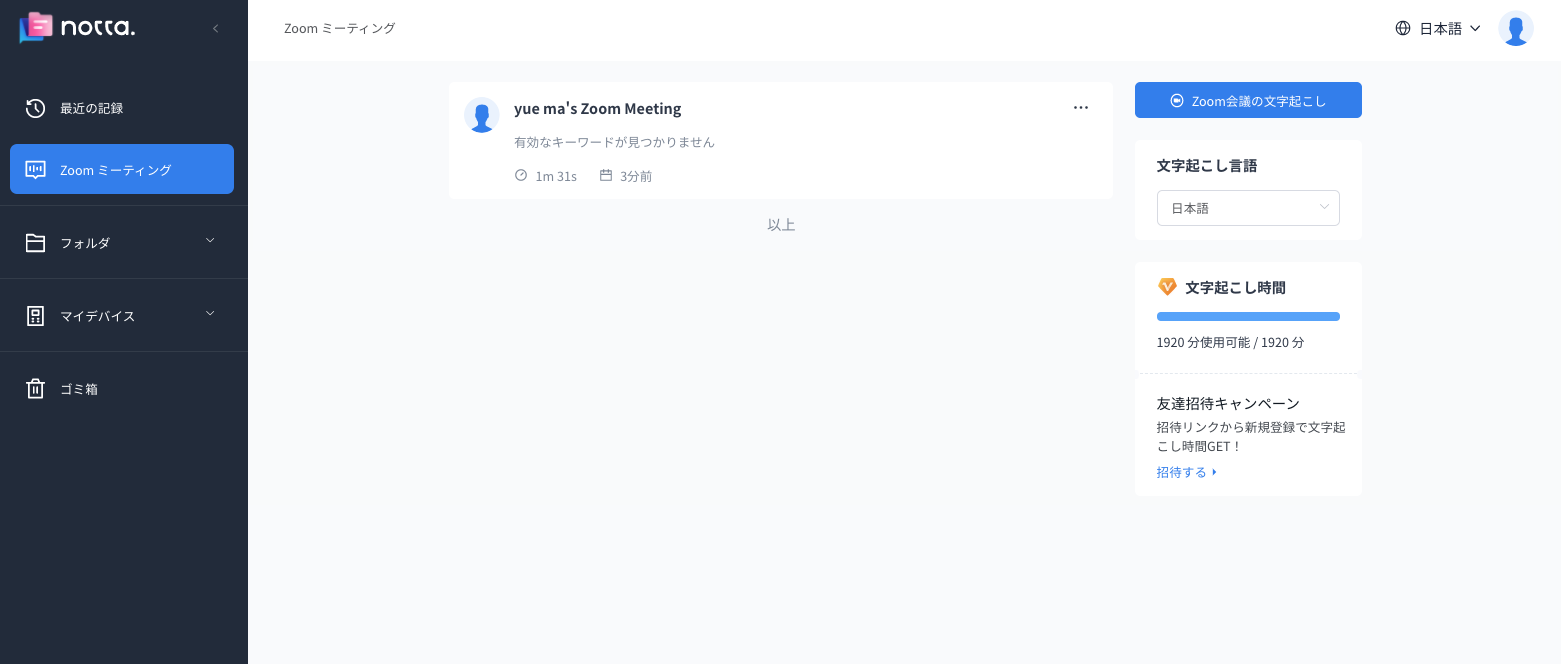Expand the フォルダ section
1561x664 pixels.
(x=210, y=240)
